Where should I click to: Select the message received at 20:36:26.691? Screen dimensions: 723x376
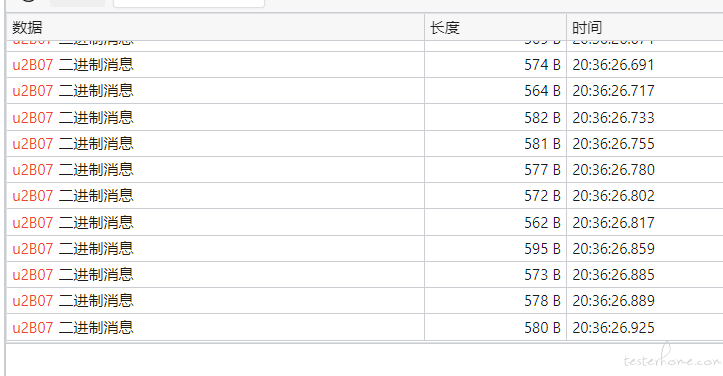click(x=365, y=65)
